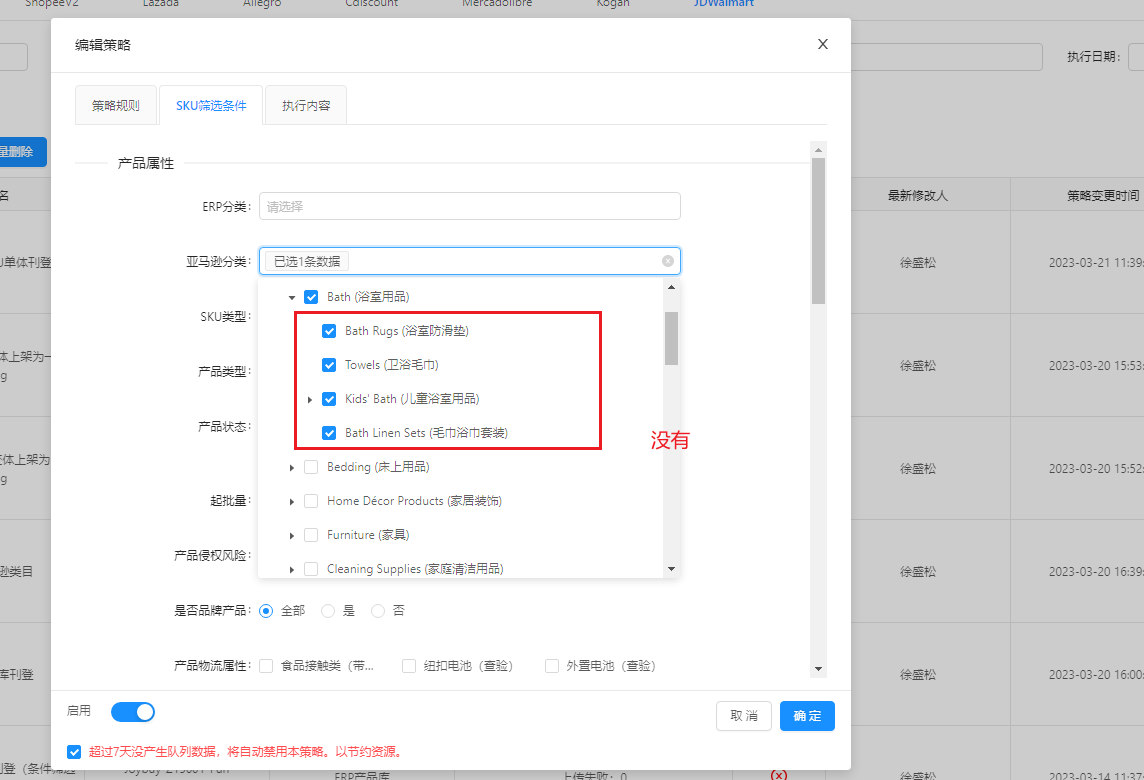The width and height of the screenshot is (1144, 780).
Task: Close the 编辑策略 dialog with X icon
Action: [x=822, y=45]
